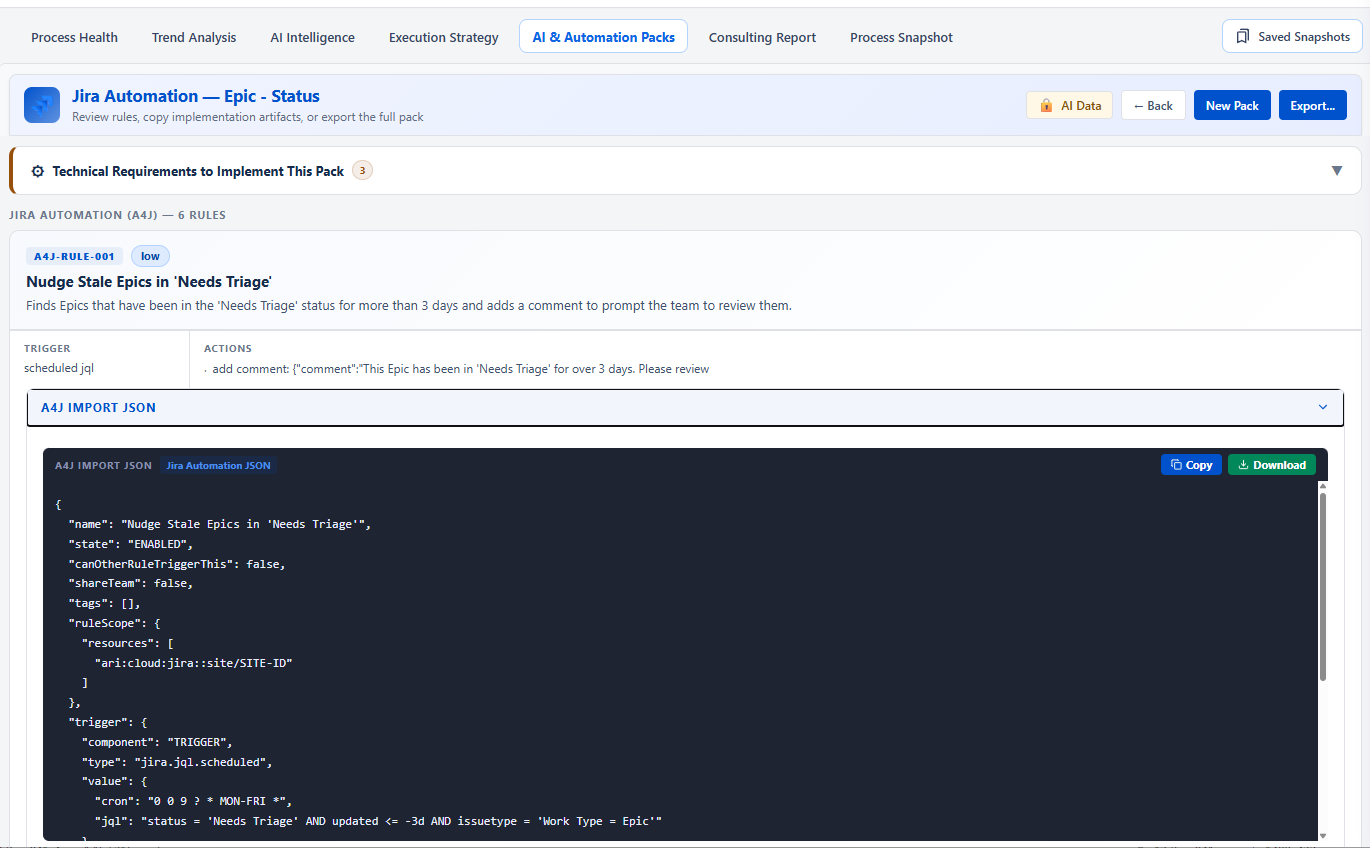
Task: Click the gear icon beside Technical Requirements
Action: 38,171
